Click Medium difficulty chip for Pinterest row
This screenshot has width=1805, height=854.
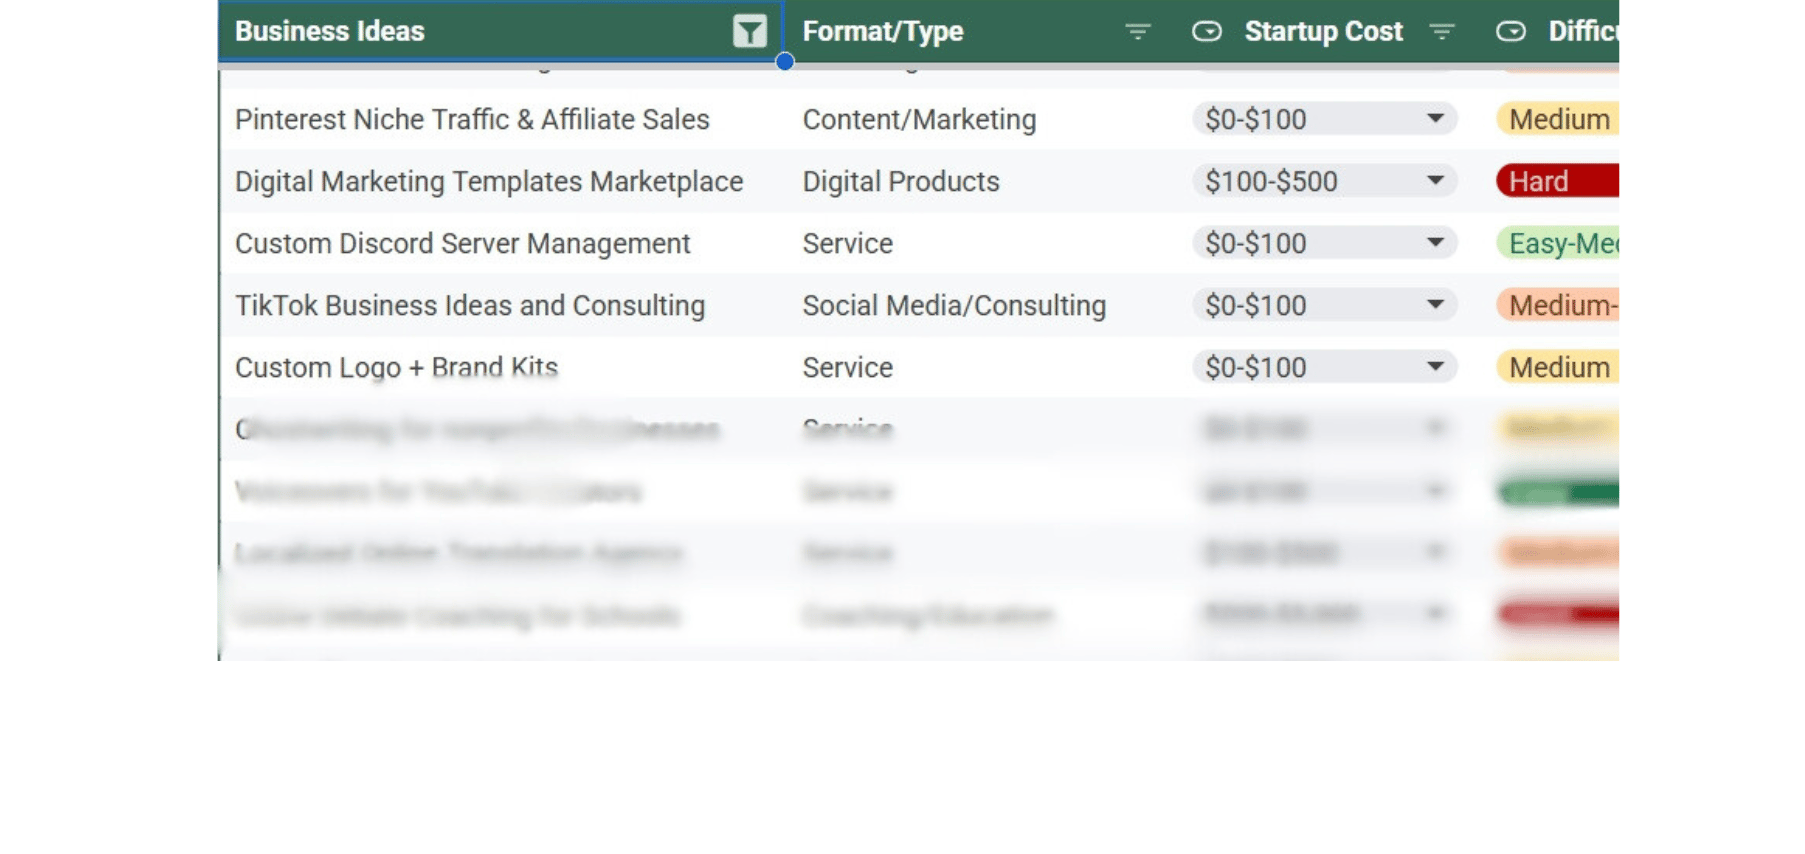(x=1558, y=119)
